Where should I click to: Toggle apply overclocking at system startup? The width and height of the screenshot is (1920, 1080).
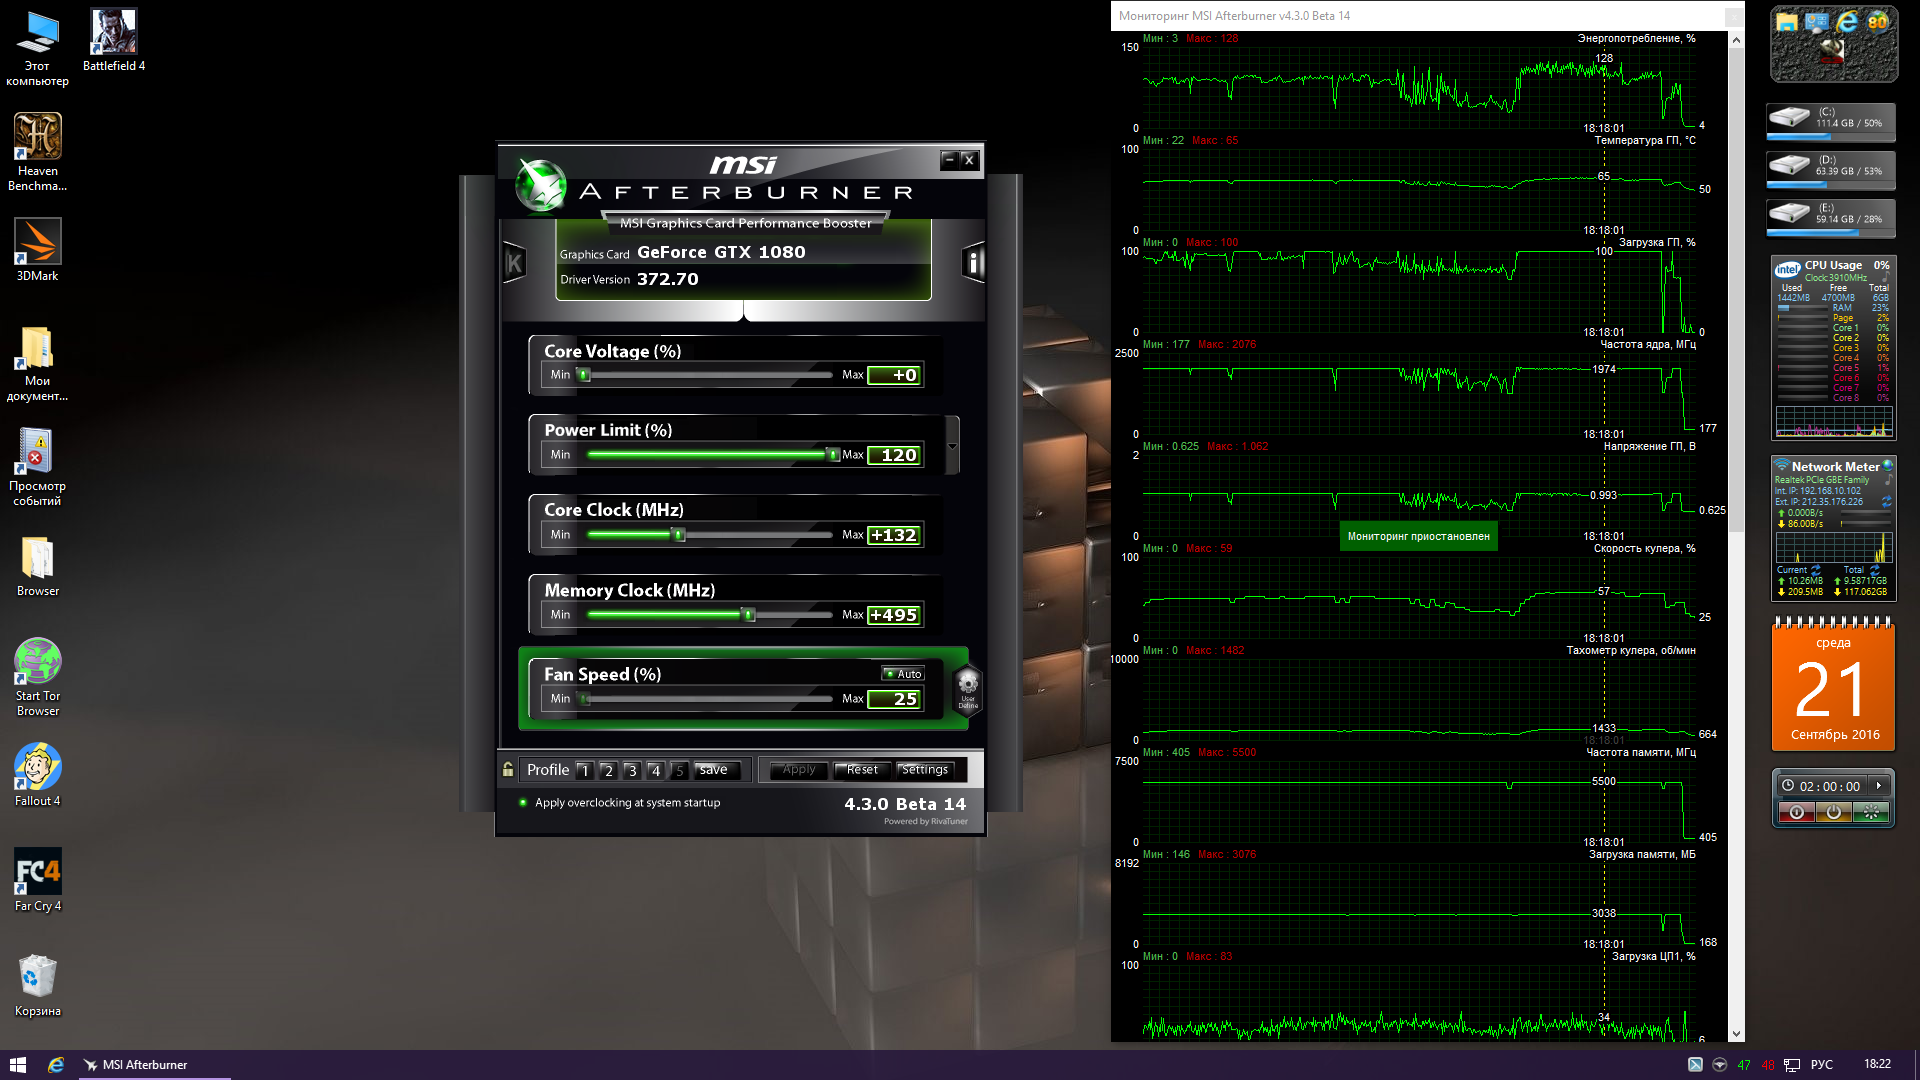(x=523, y=802)
